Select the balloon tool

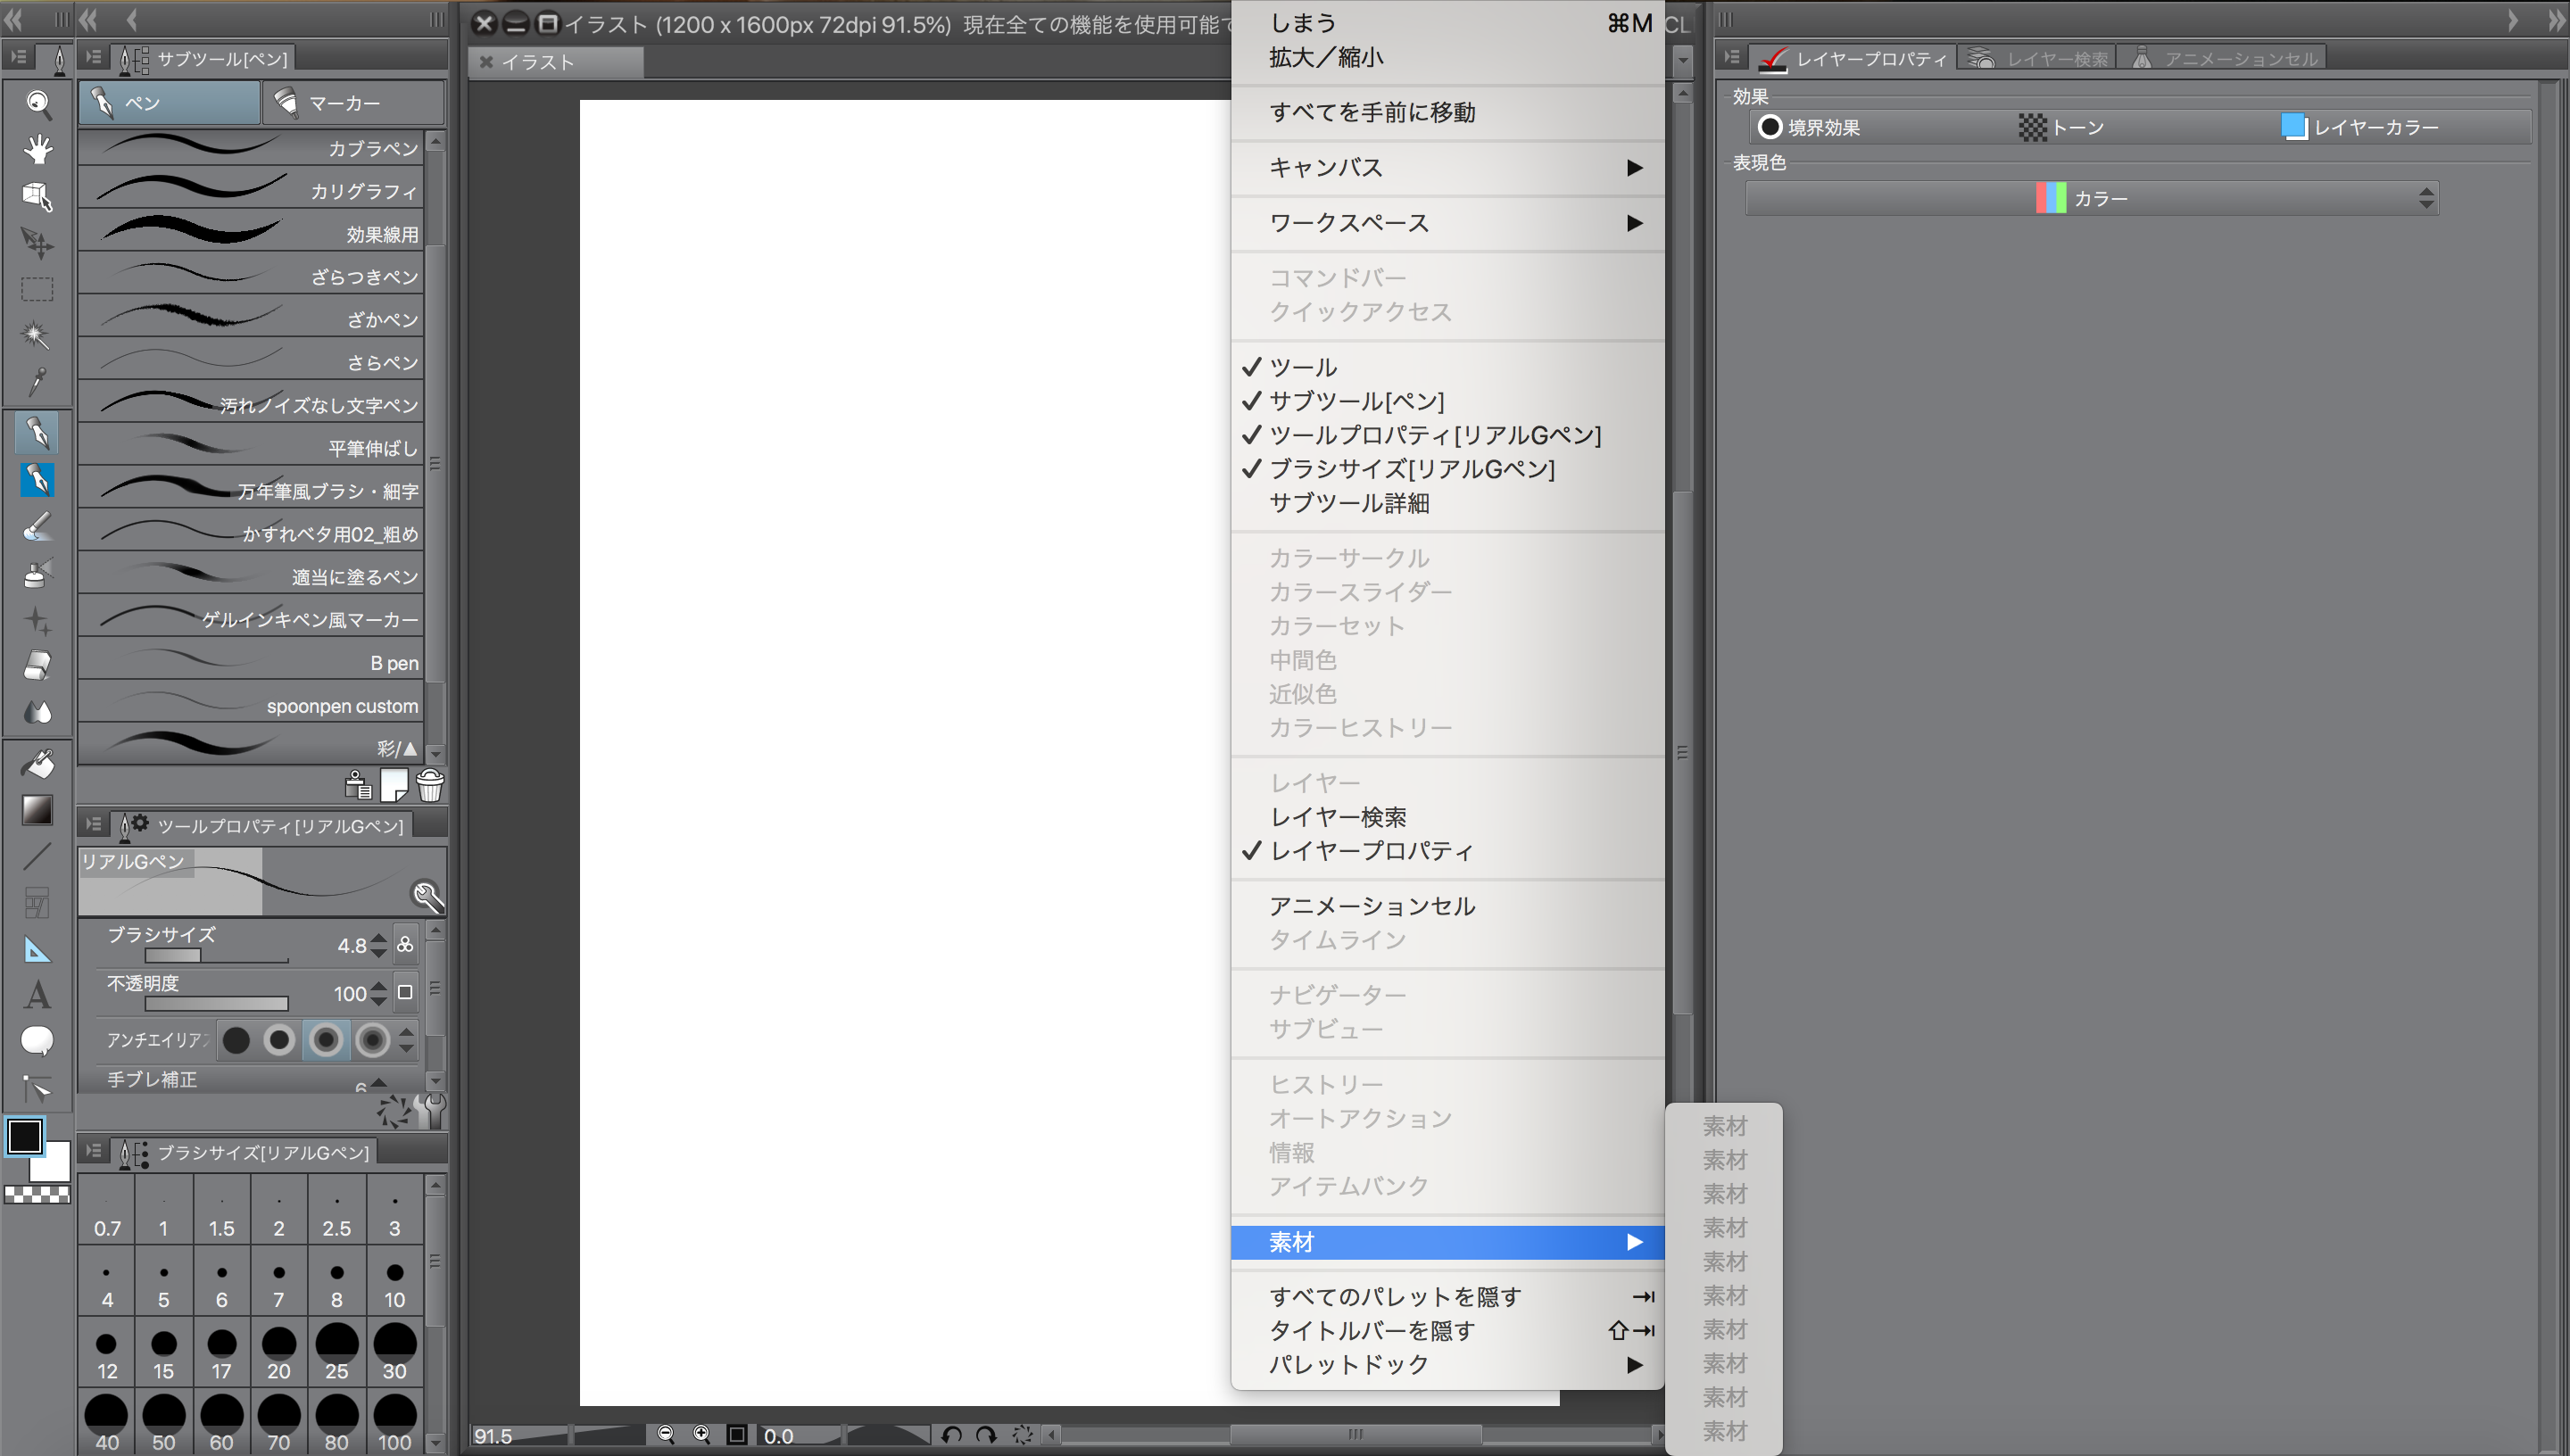pyautogui.click(x=38, y=1040)
